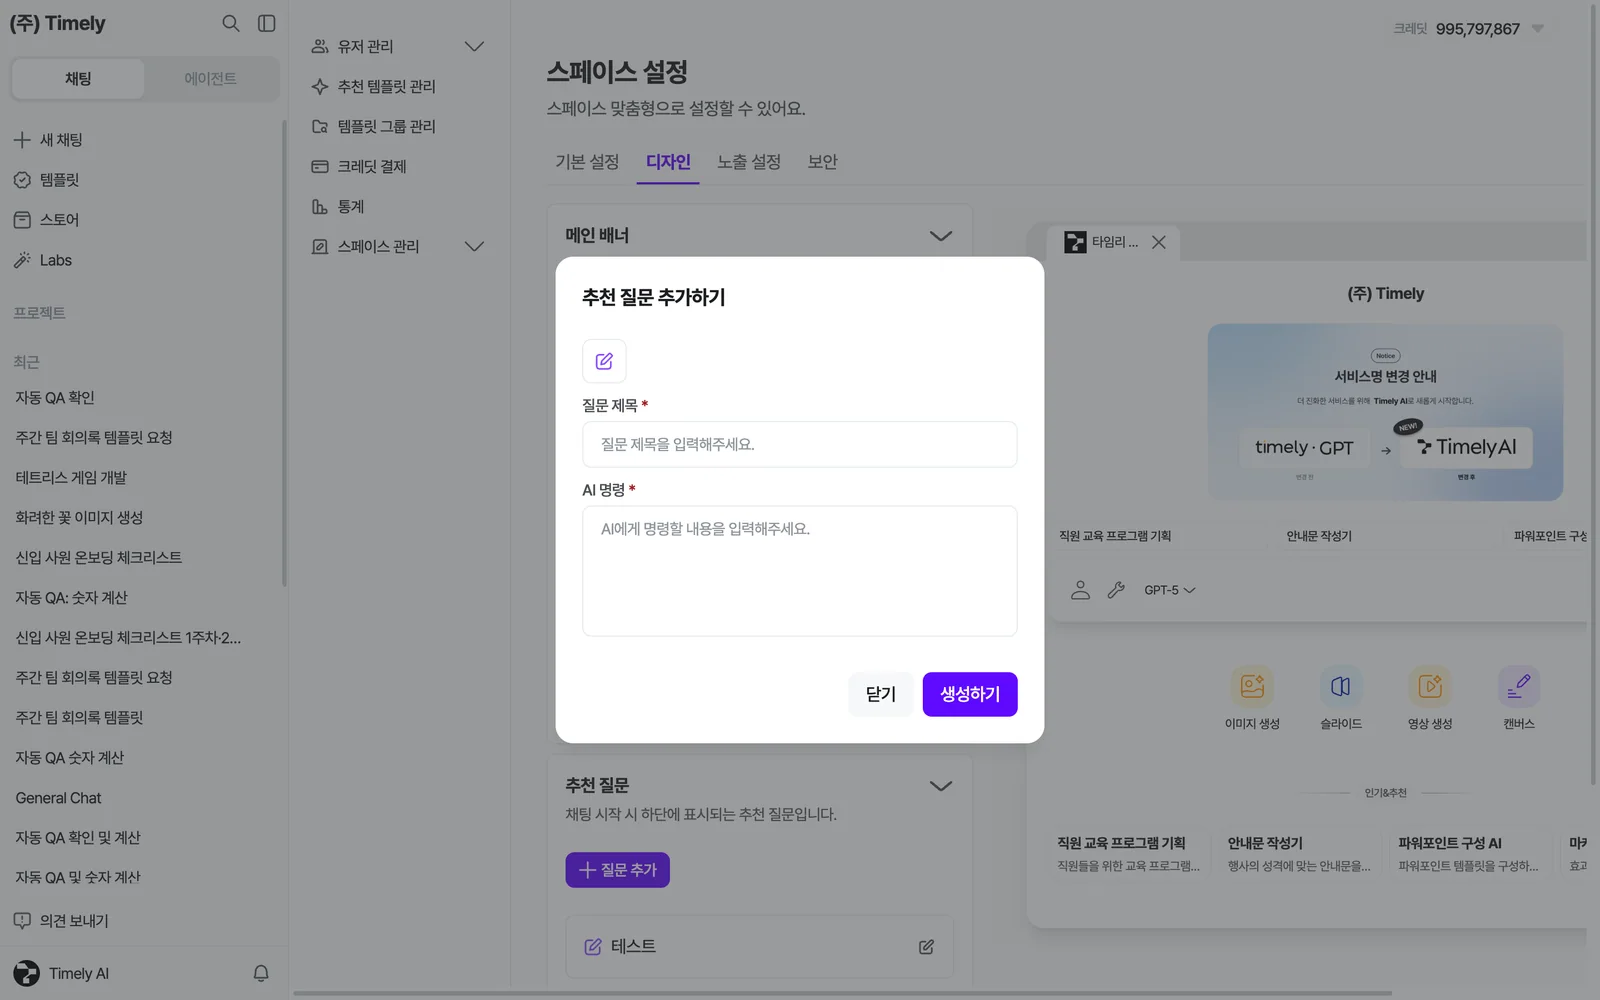
Task: Click the user profile icon in preview
Action: click(x=1080, y=590)
